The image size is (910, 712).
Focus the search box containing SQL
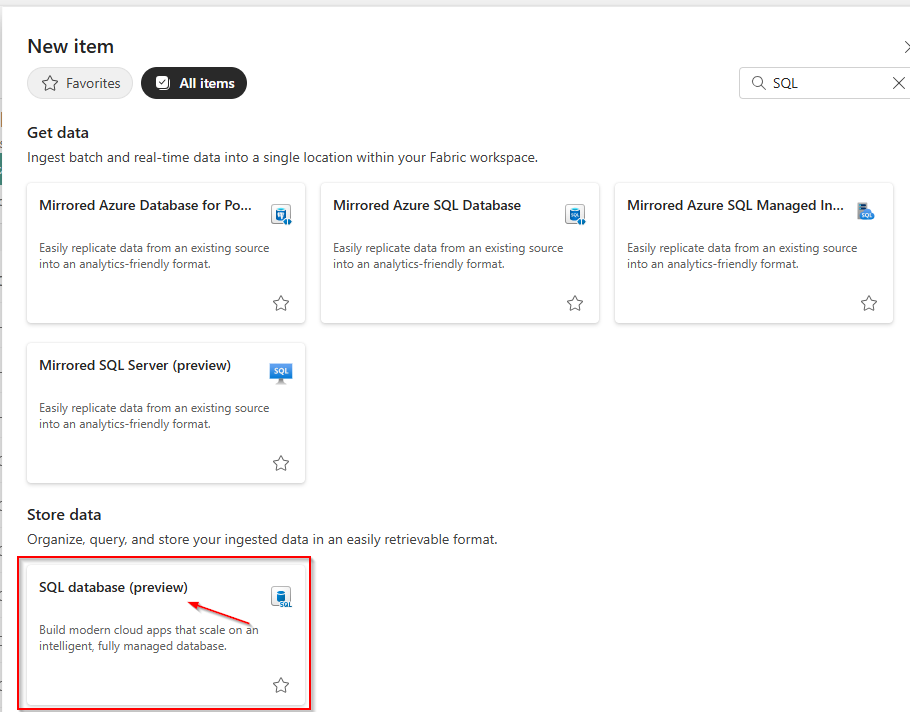pos(827,83)
